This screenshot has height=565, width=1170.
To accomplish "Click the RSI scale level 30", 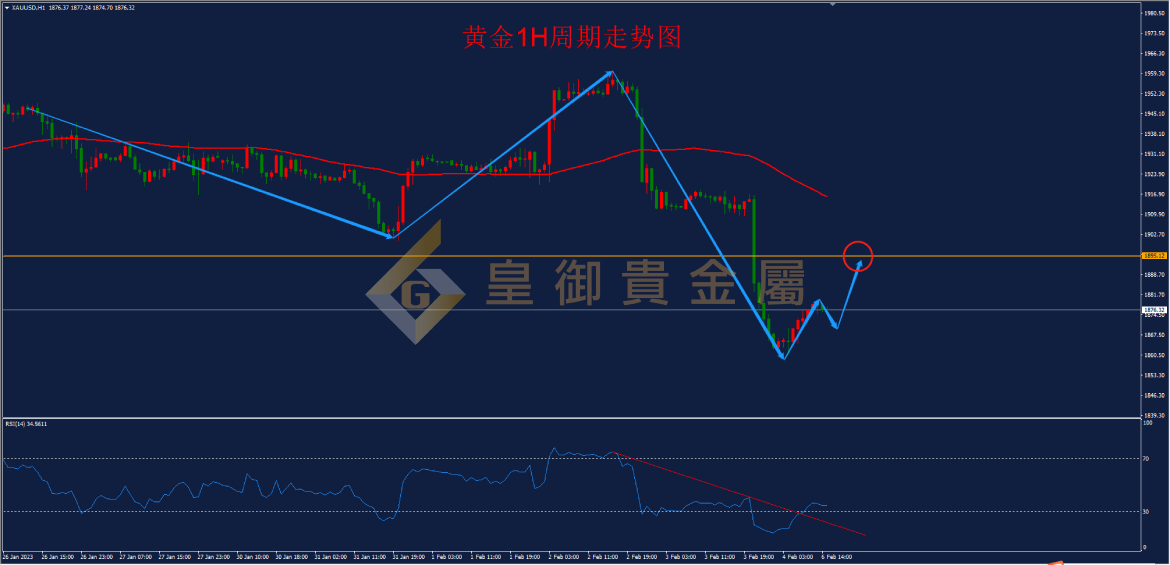I will point(1147,511).
